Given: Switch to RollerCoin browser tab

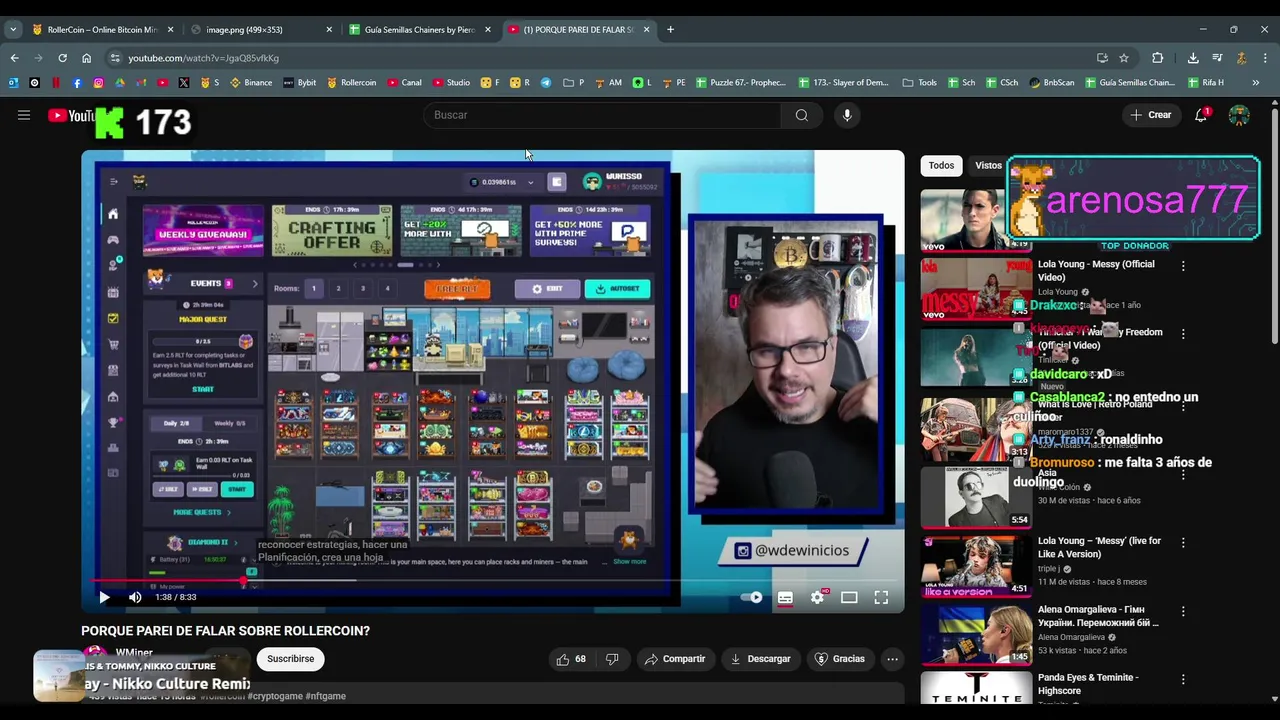Looking at the screenshot, I should pos(102,30).
